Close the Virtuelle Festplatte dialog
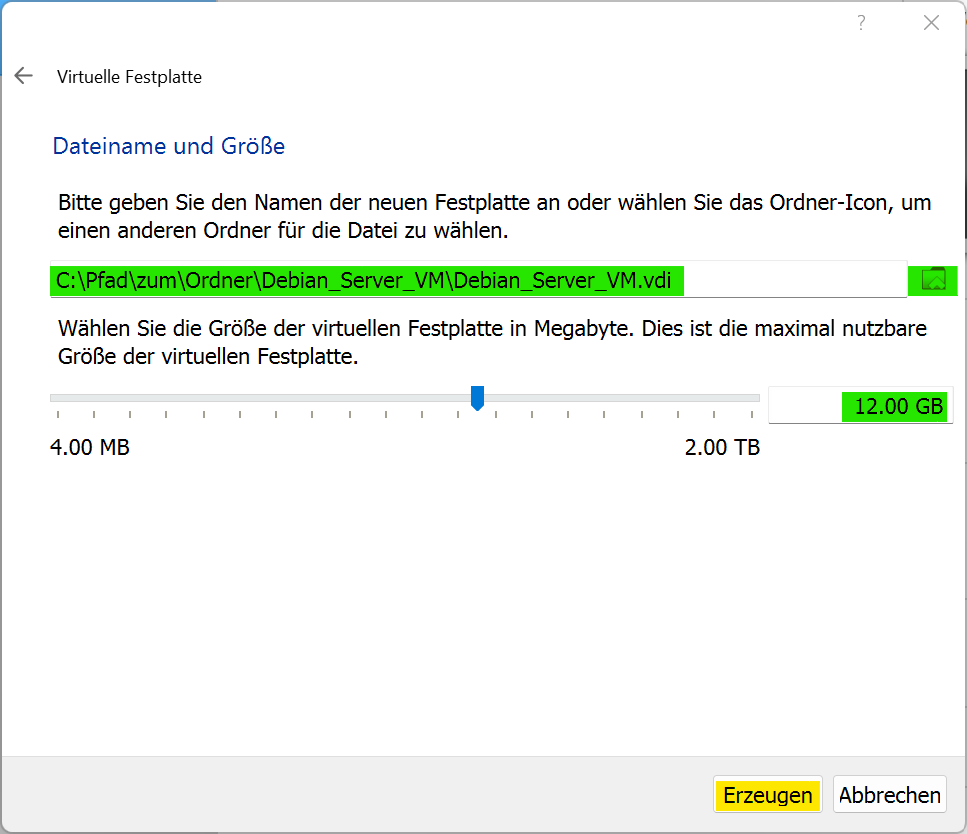 [931, 23]
